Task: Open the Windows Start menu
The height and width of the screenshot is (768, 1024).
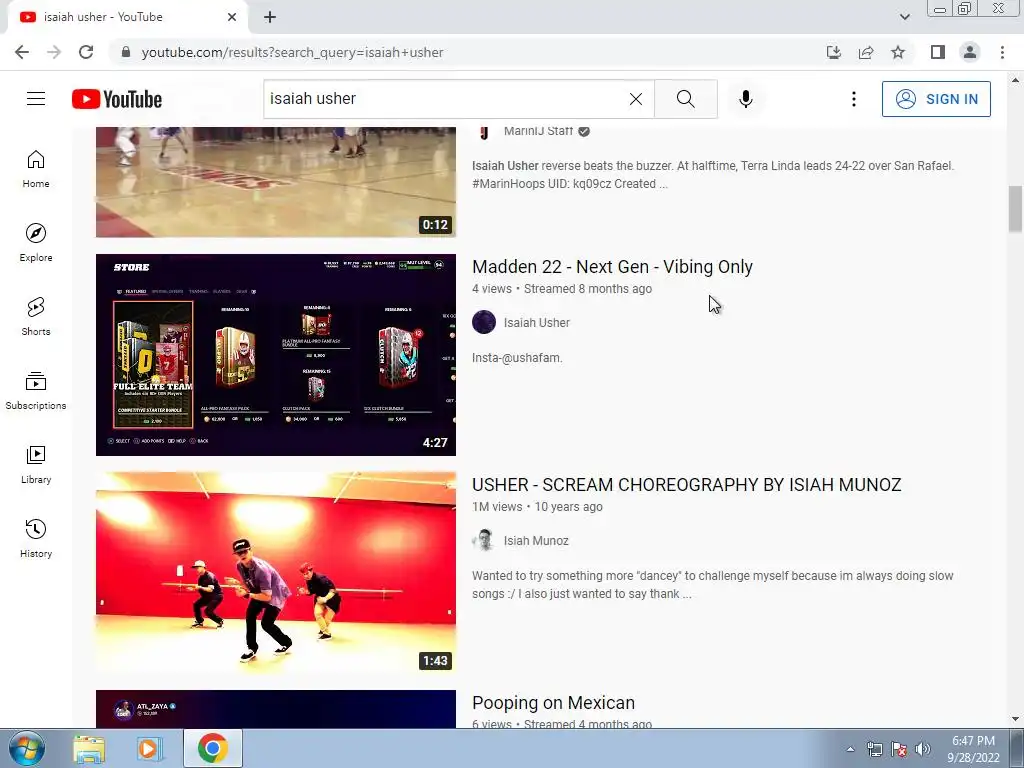Action: [x=27, y=748]
